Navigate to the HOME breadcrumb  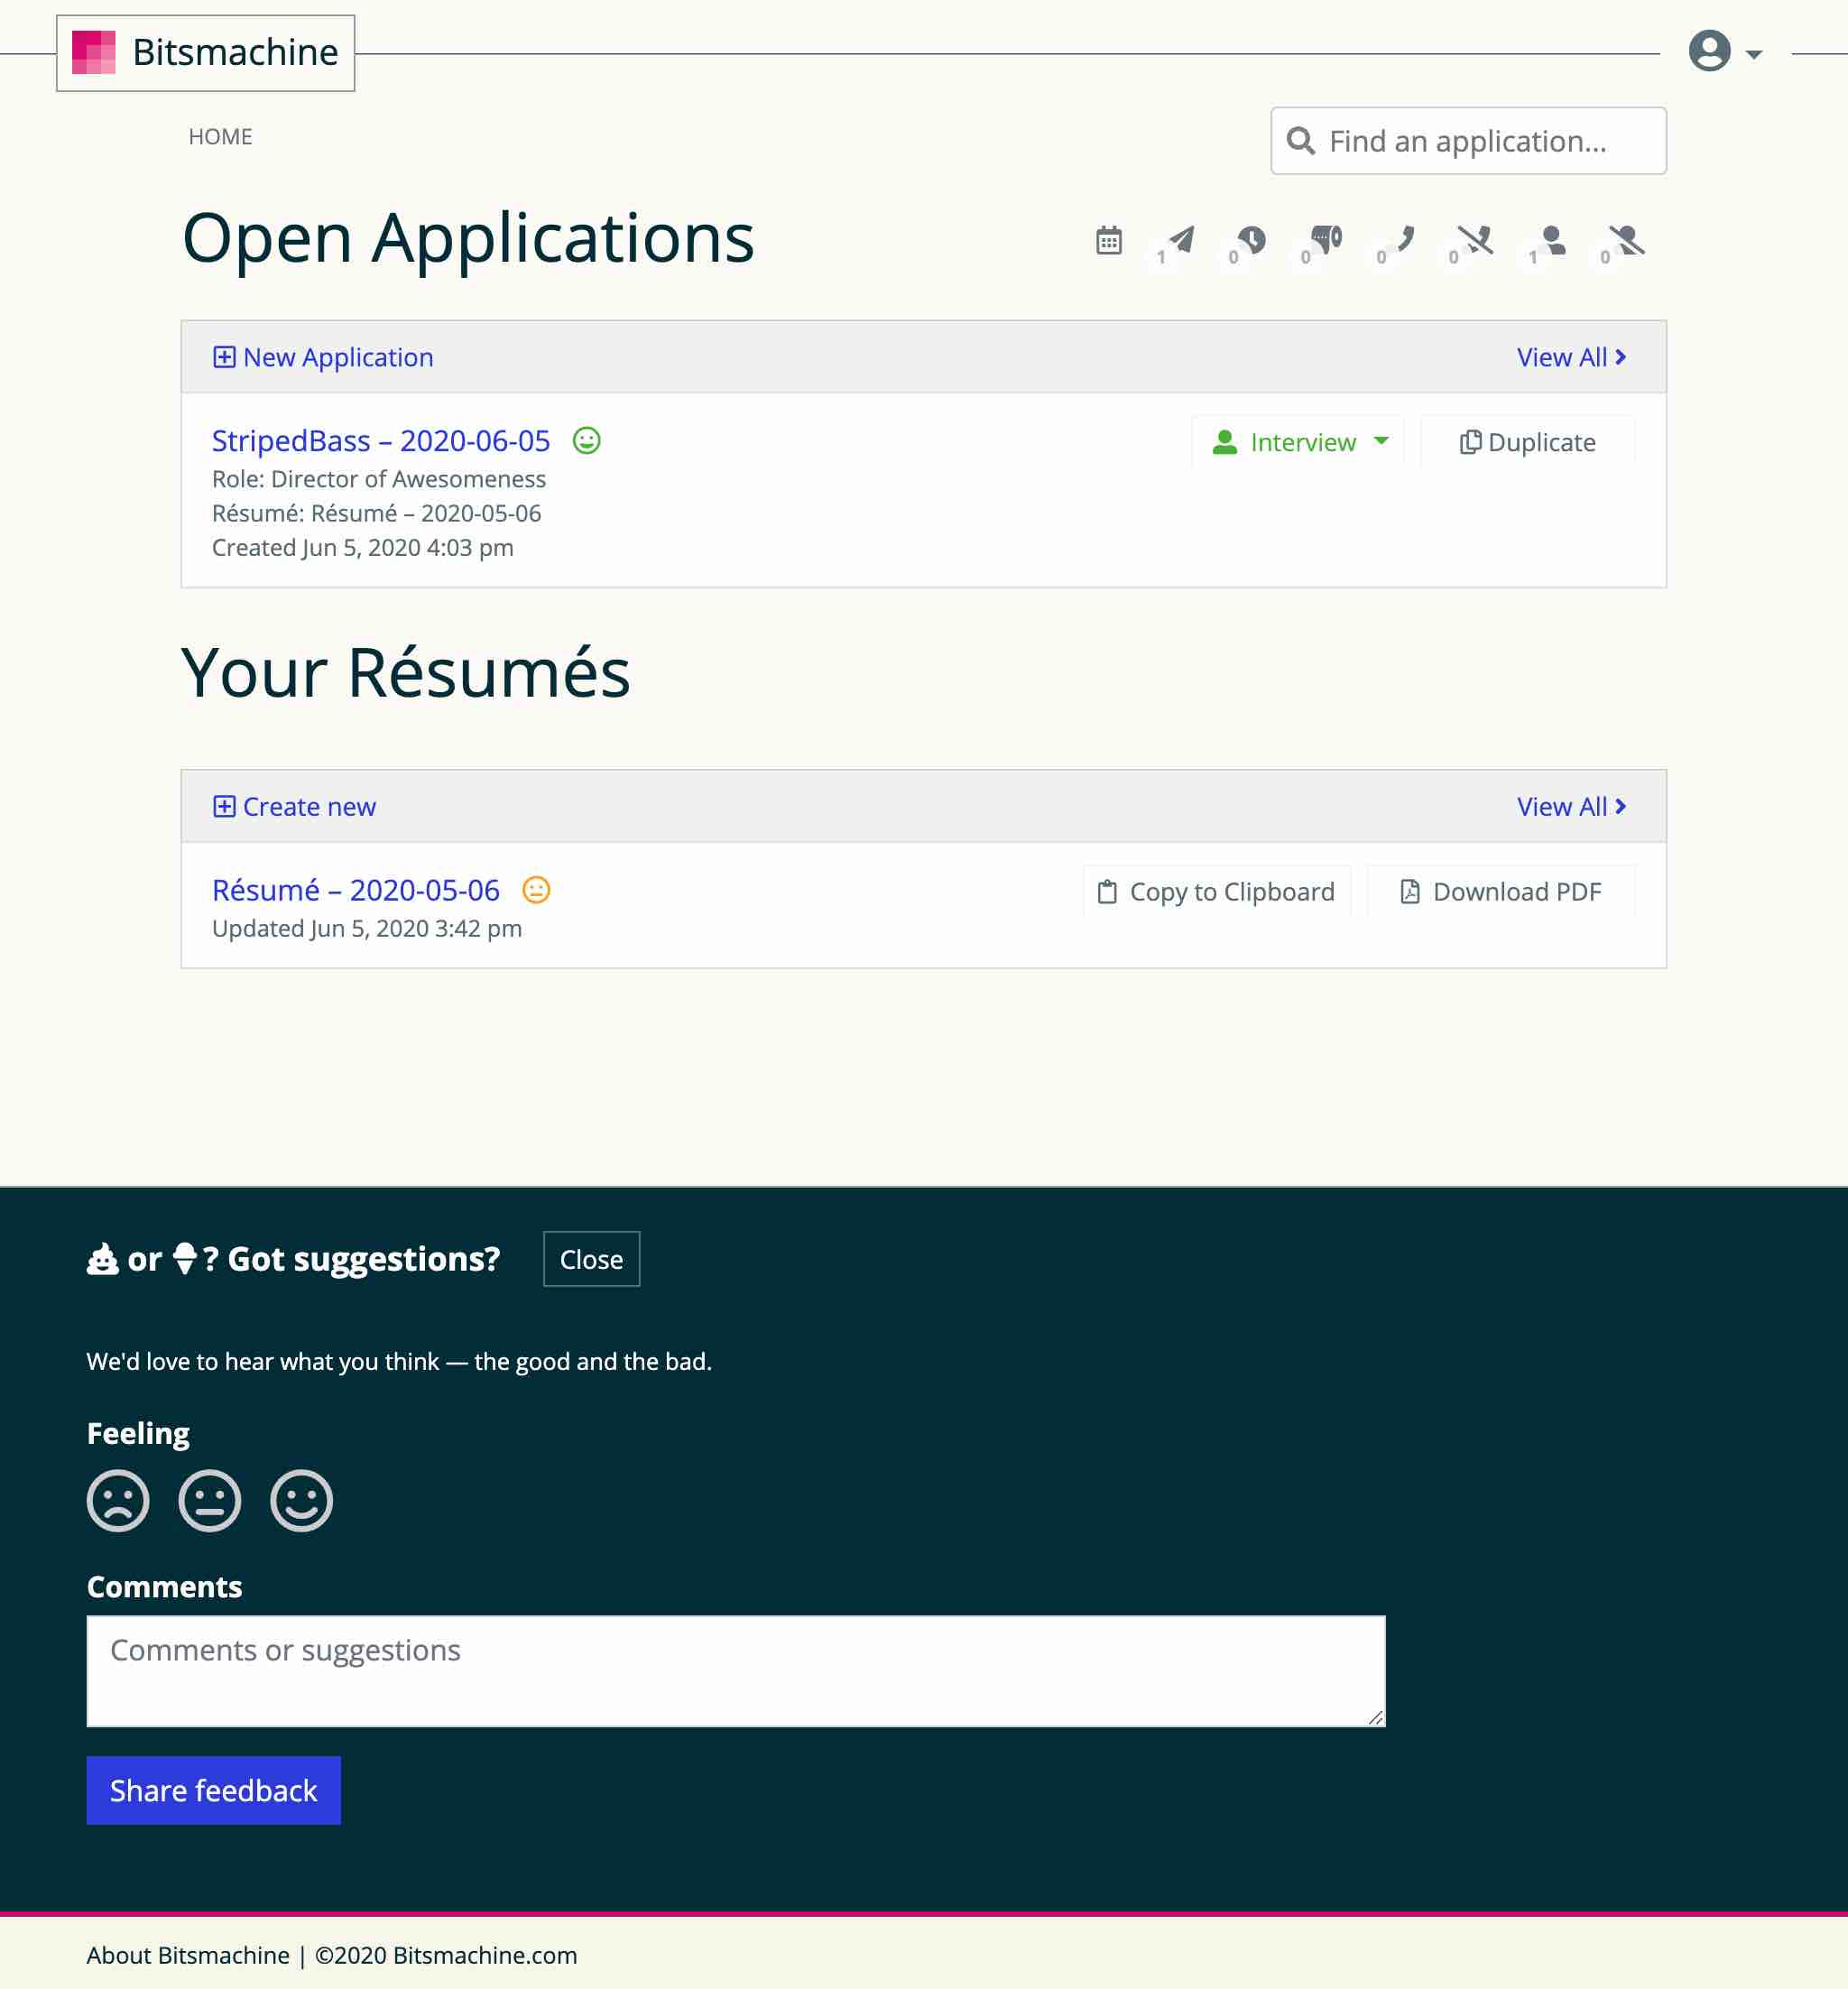tap(220, 136)
